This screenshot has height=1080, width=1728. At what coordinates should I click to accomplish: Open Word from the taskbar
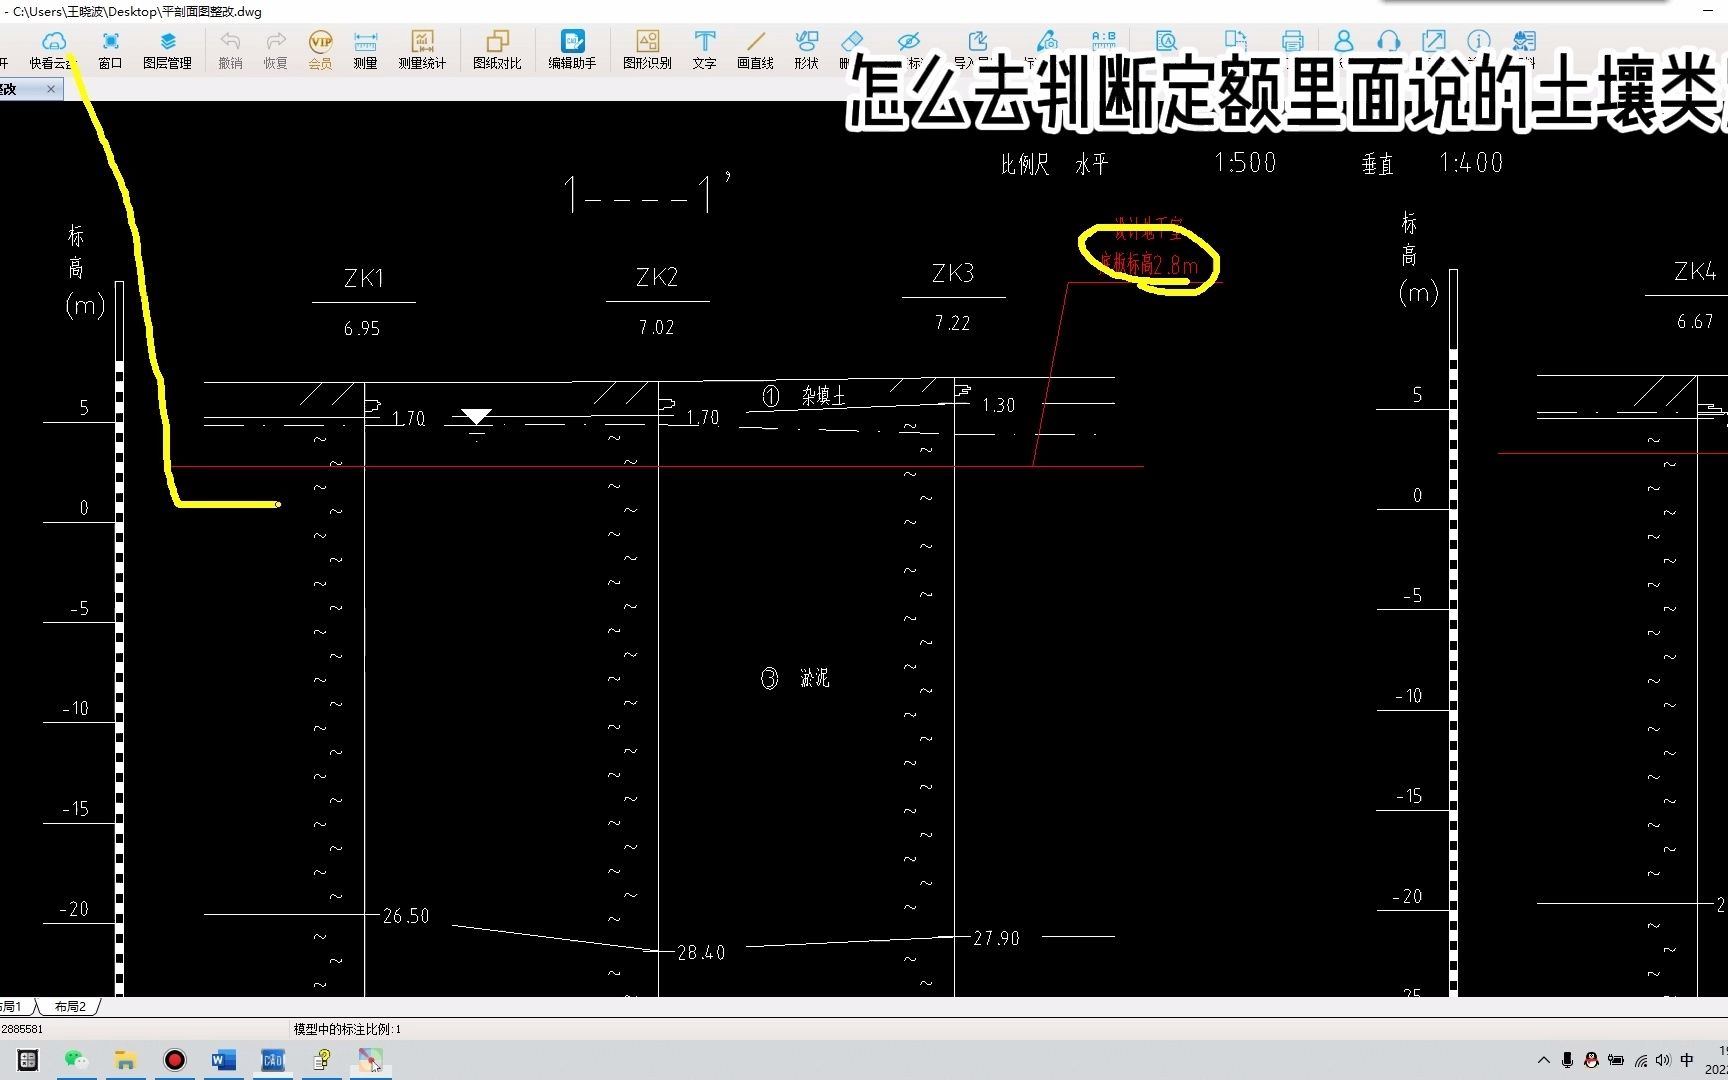pos(223,1060)
